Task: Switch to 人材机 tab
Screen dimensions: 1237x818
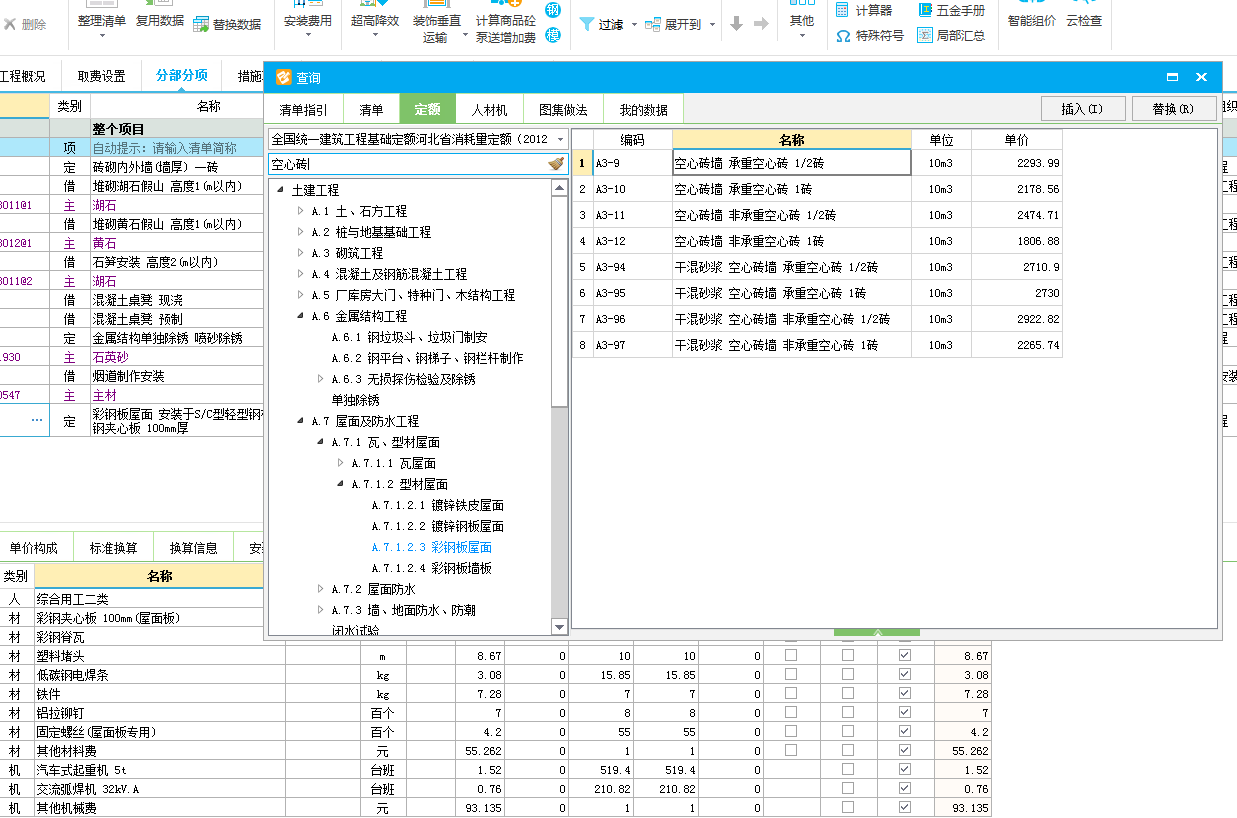Action: coord(490,109)
